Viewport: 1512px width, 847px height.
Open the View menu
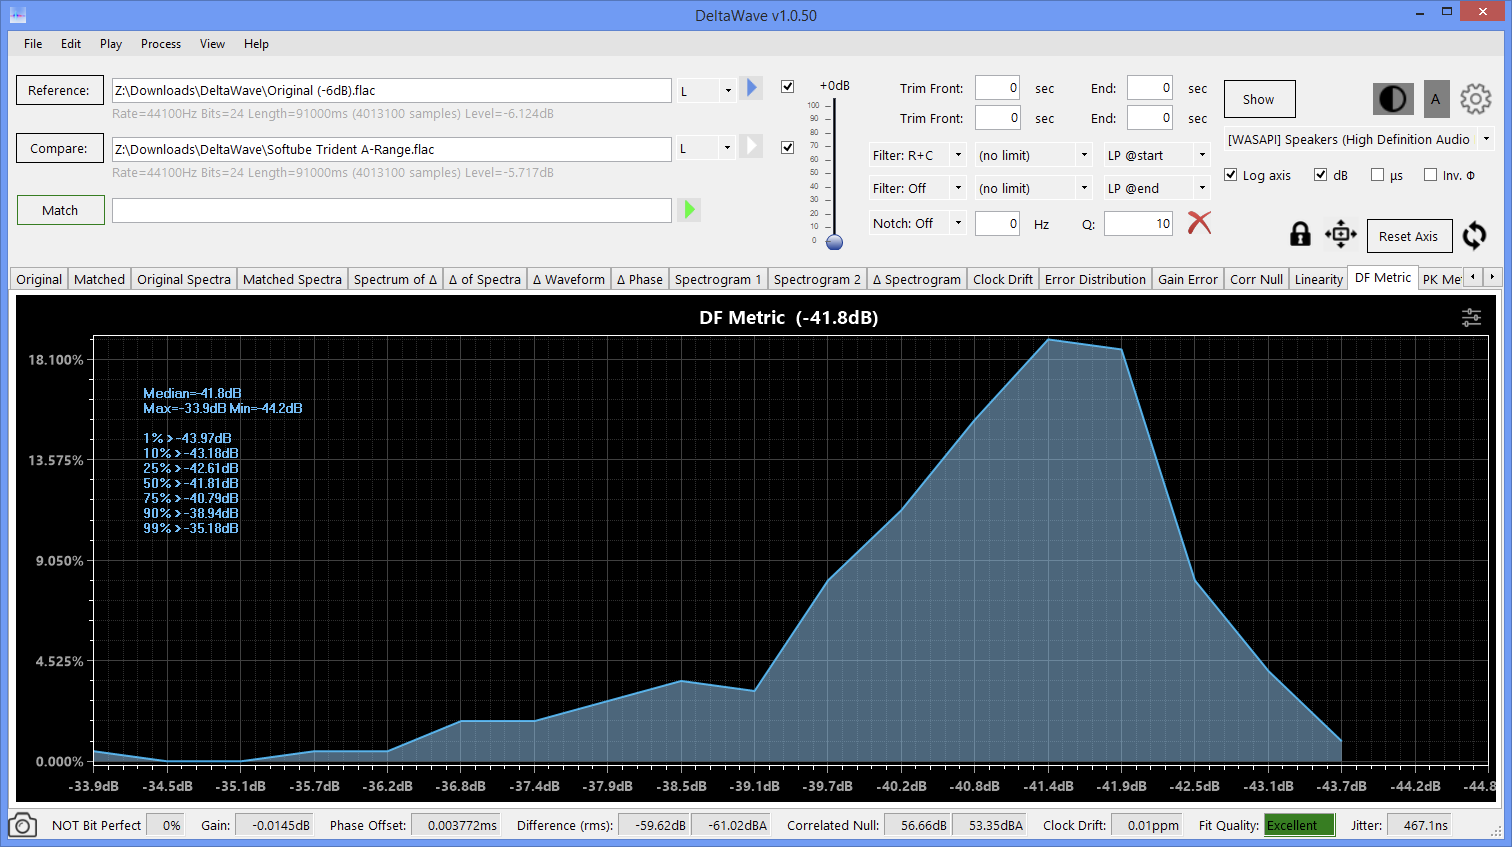[212, 44]
